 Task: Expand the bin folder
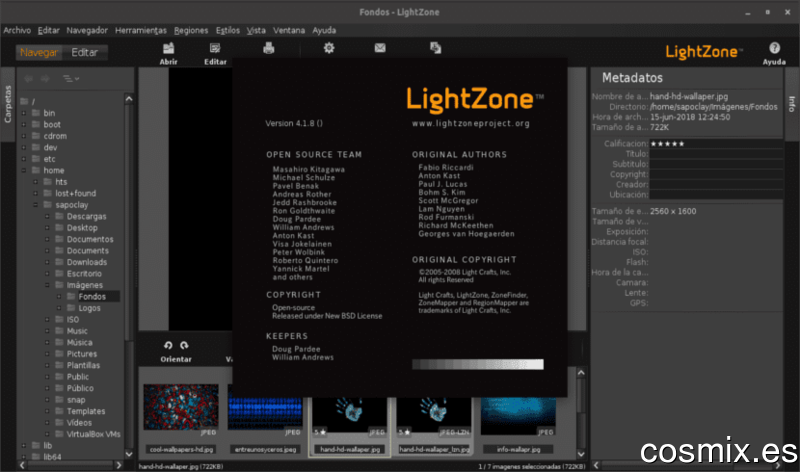click(24, 113)
